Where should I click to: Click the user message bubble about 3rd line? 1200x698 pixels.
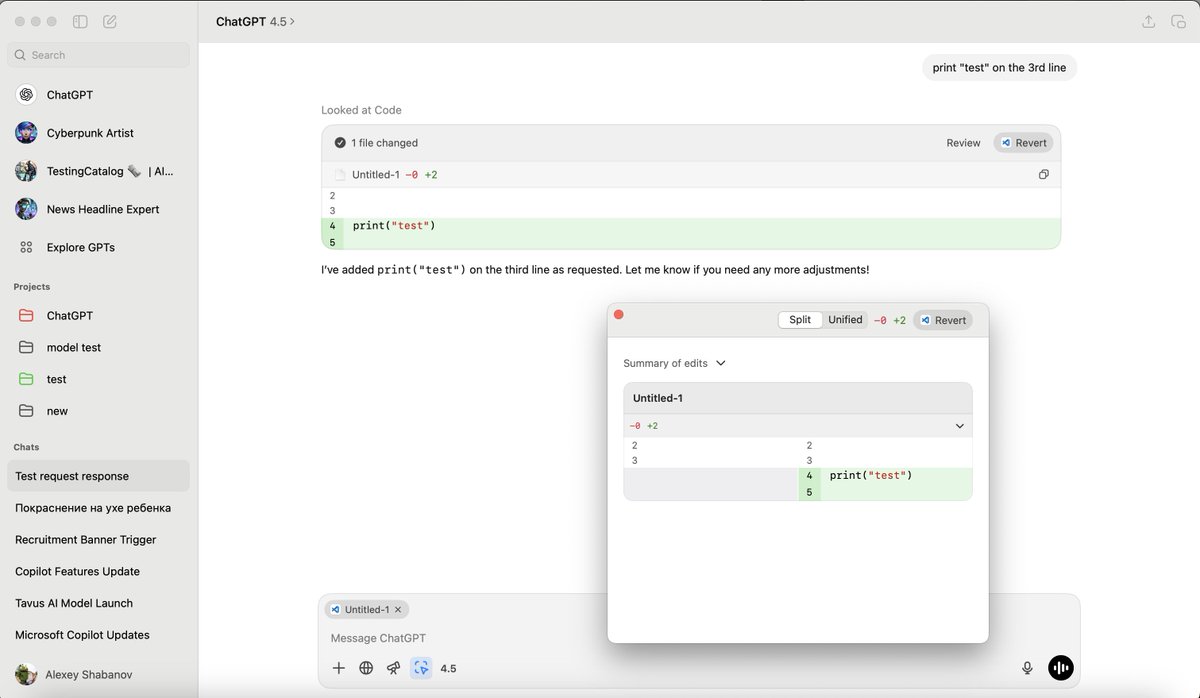click(999, 68)
